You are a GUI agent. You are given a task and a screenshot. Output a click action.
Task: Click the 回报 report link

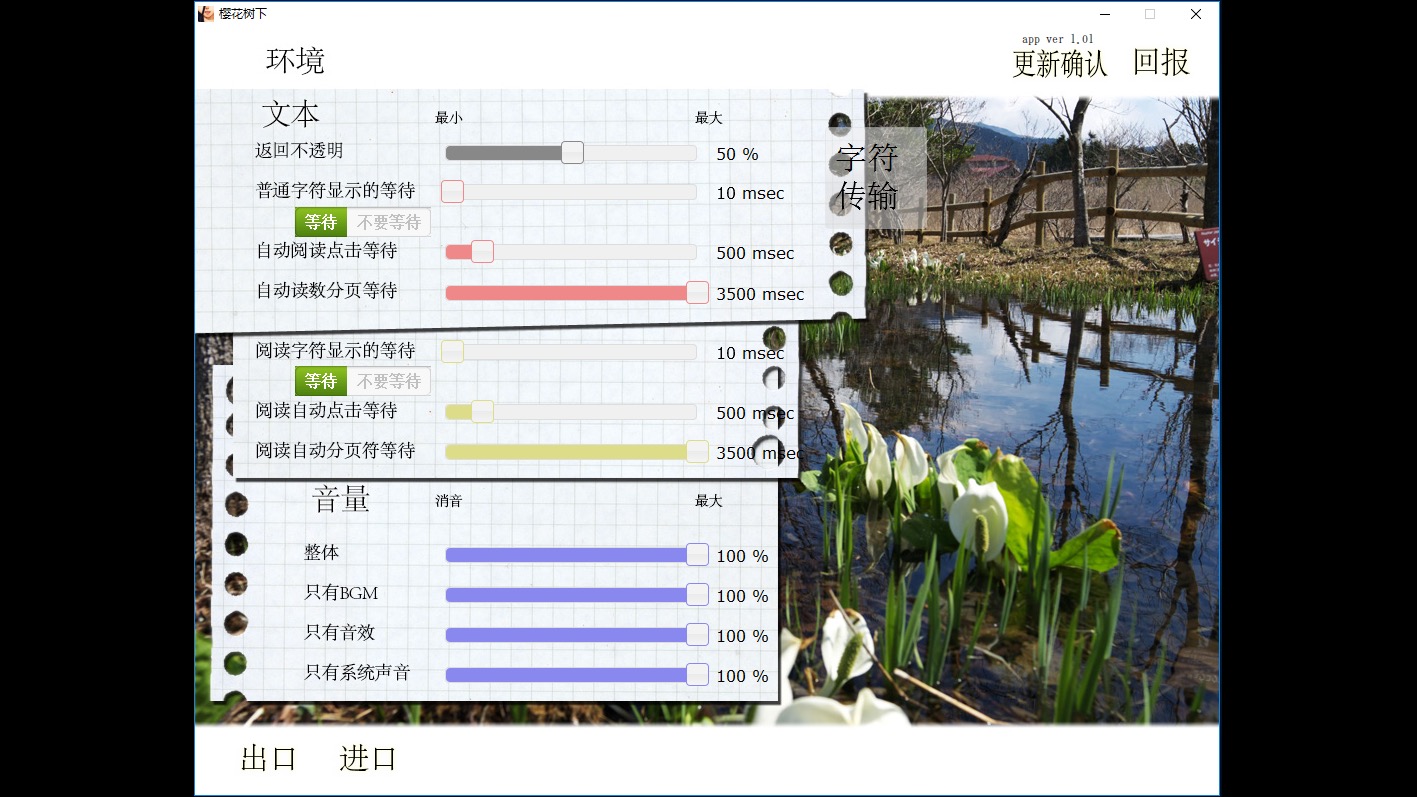click(1161, 62)
